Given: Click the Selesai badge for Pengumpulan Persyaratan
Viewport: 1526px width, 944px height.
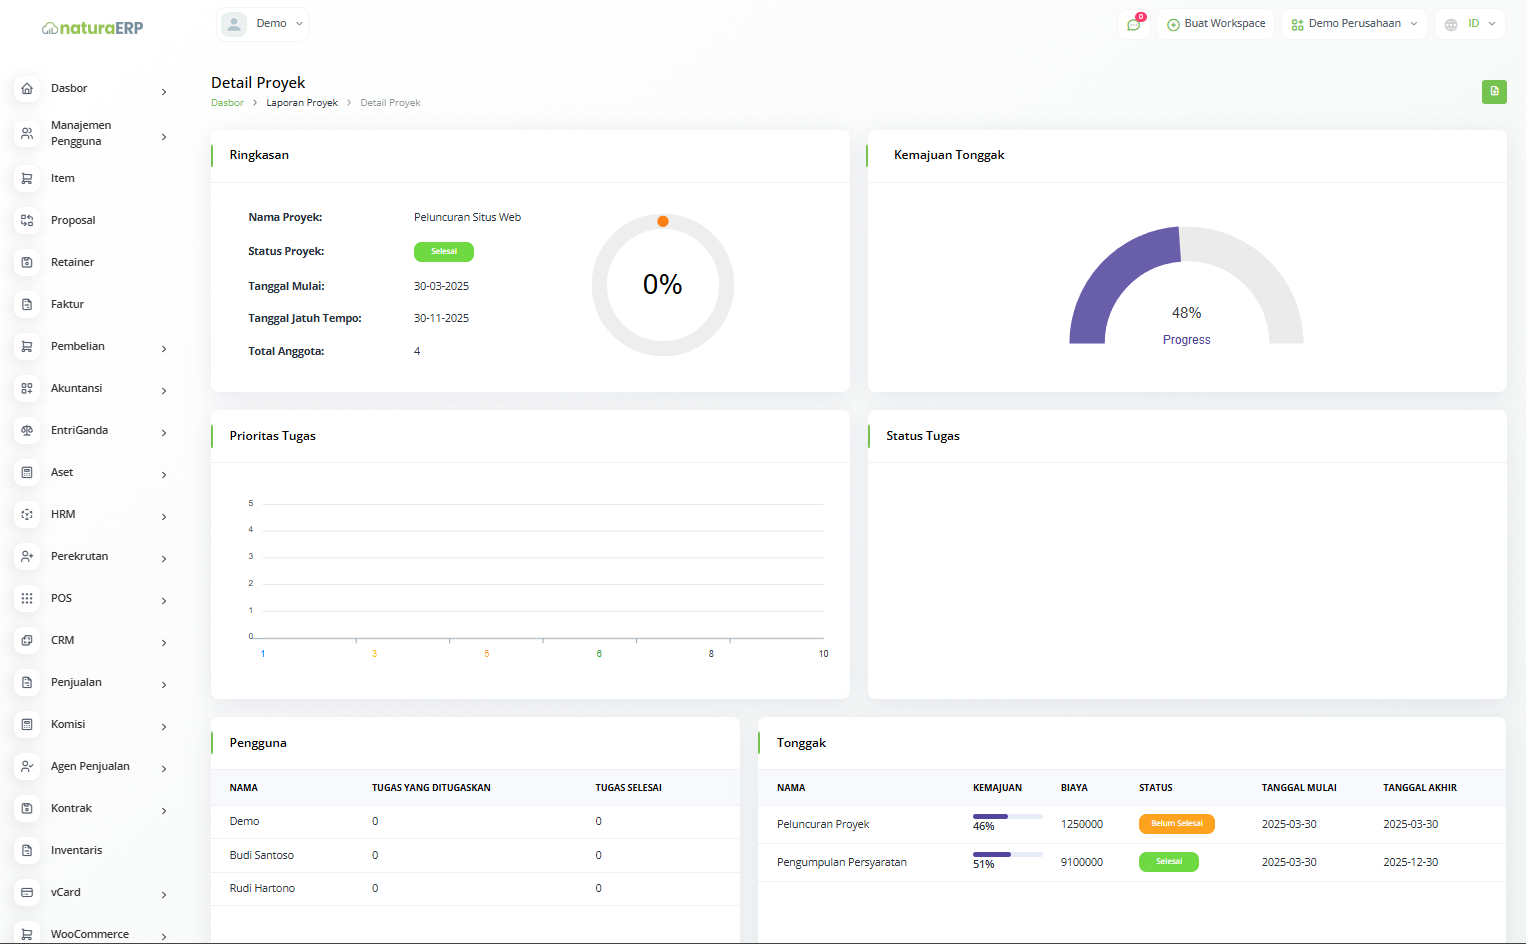Looking at the screenshot, I should 1169,862.
